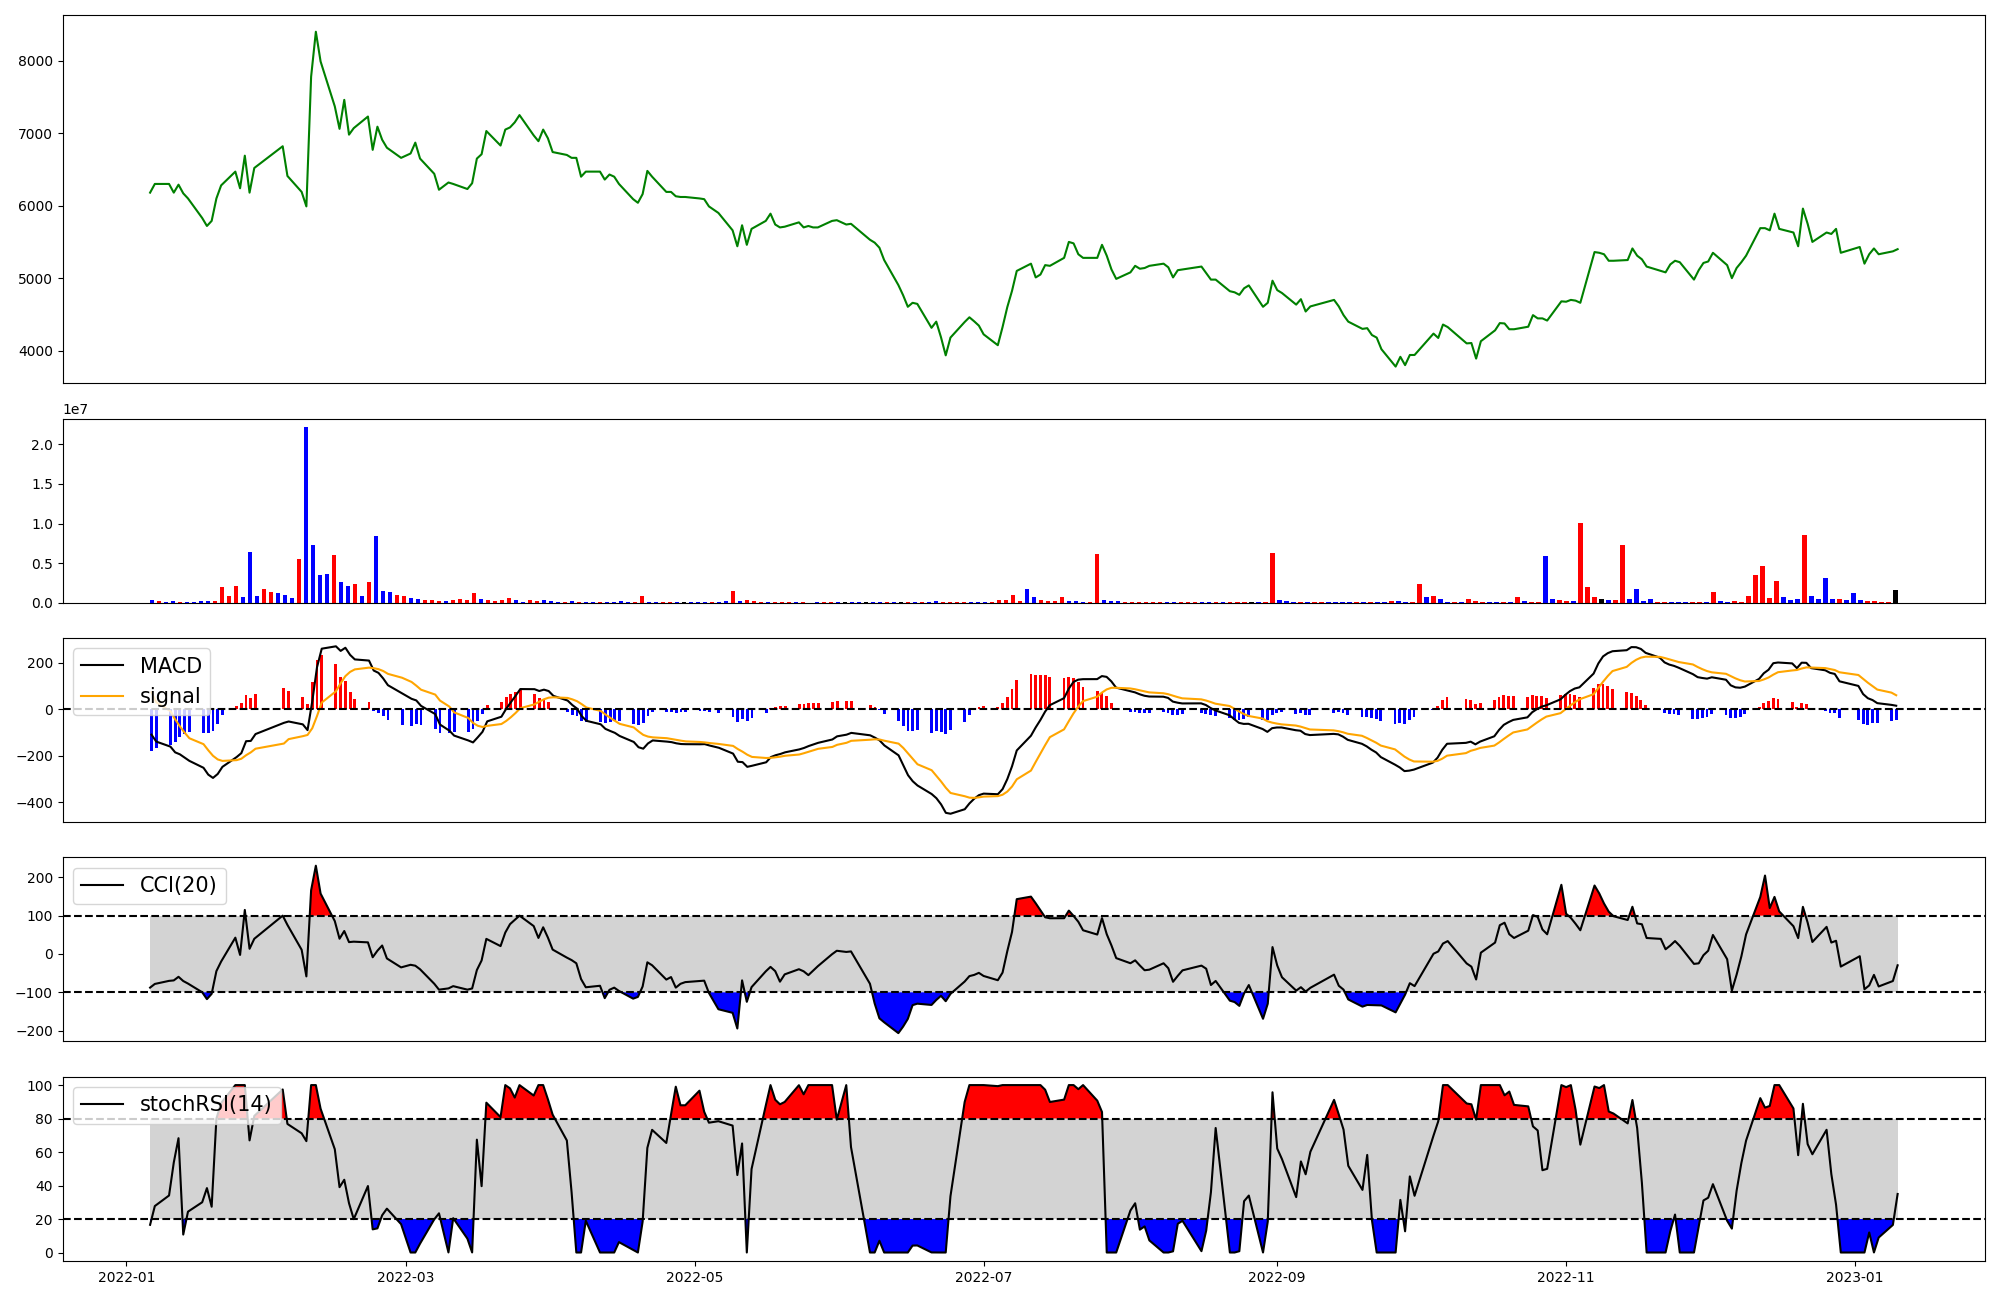The width and height of the screenshot is (2000, 1300).
Task: Click the 2022-03 x-axis date label
Action: pos(406,1277)
